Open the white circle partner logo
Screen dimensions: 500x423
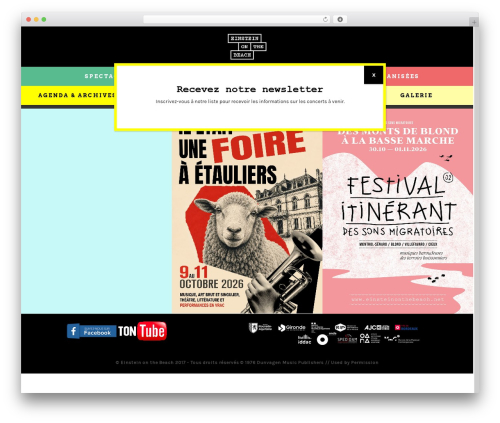click(322, 340)
